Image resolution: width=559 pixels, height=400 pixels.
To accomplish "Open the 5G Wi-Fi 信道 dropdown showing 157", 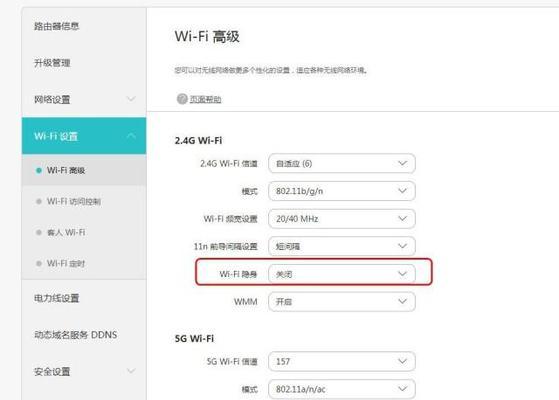I will click(342, 361).
